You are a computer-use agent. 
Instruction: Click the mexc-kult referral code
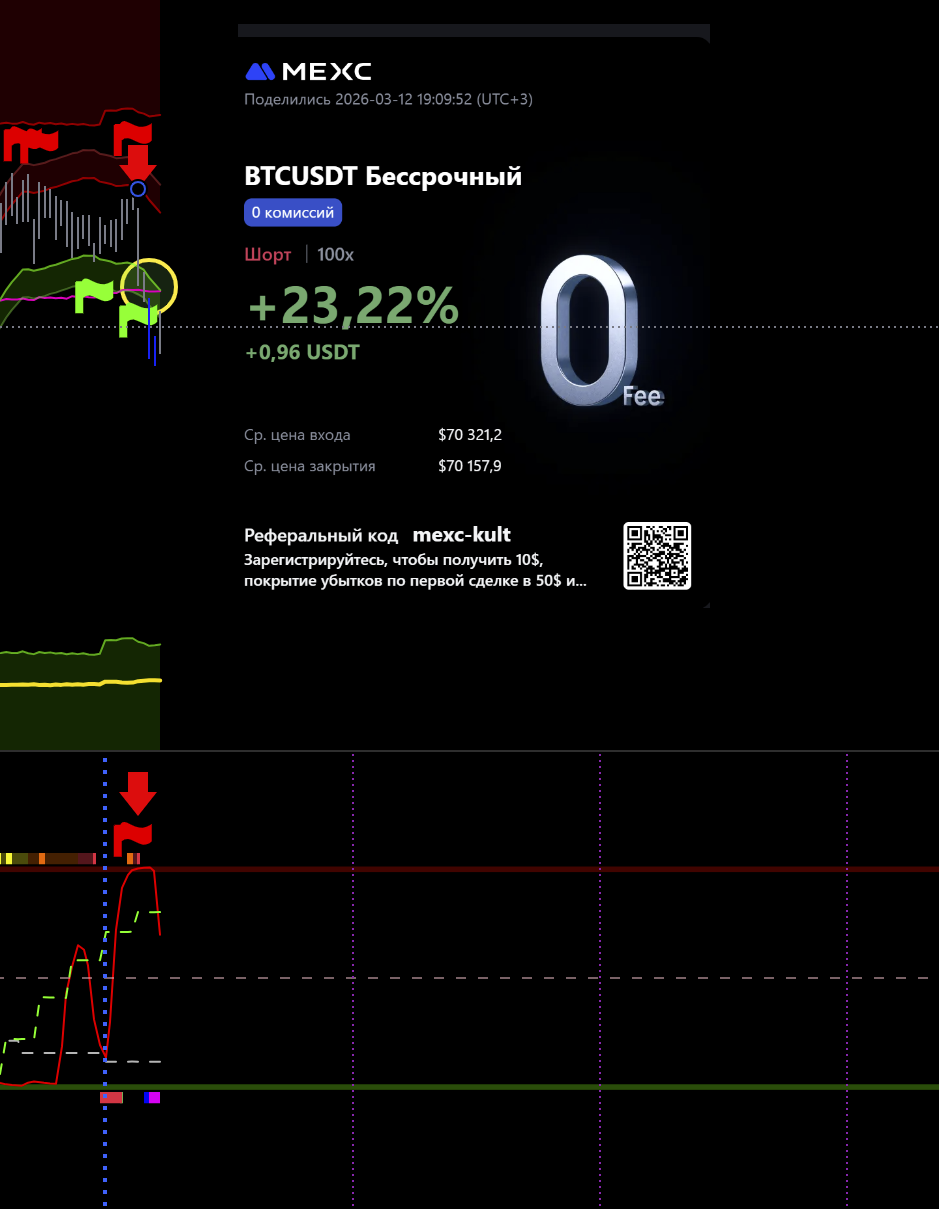tap(461, 535)
